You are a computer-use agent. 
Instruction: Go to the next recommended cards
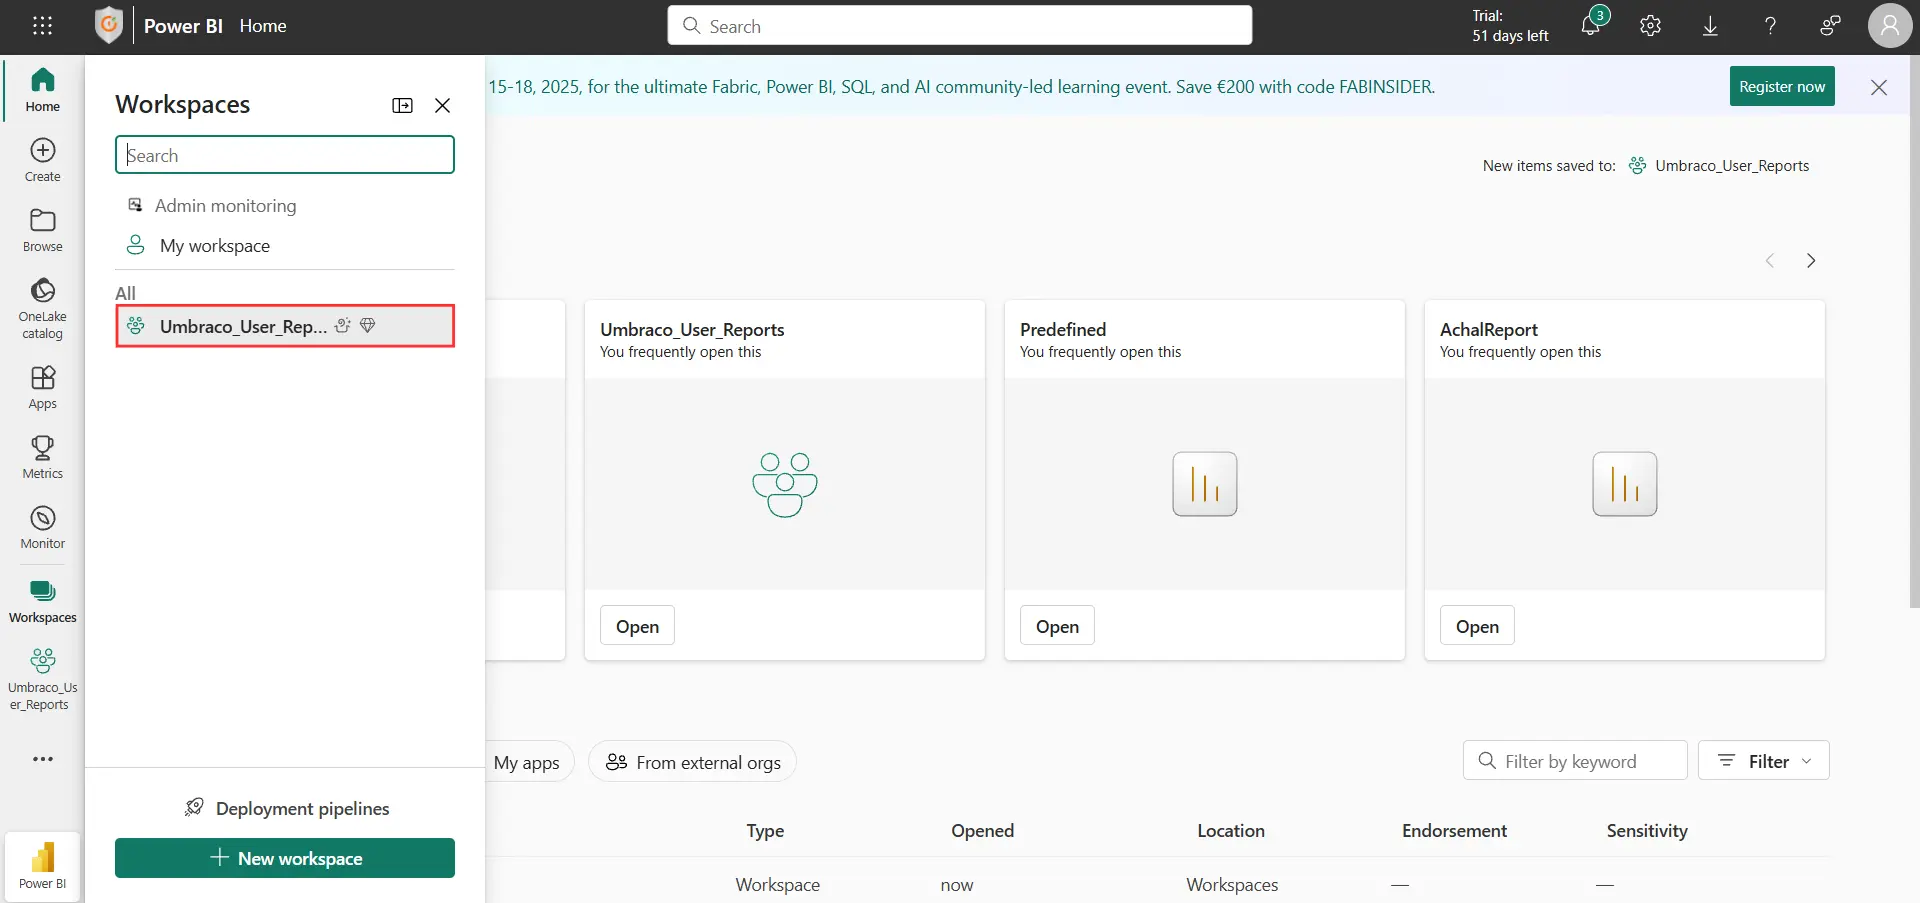[1811, 260]
